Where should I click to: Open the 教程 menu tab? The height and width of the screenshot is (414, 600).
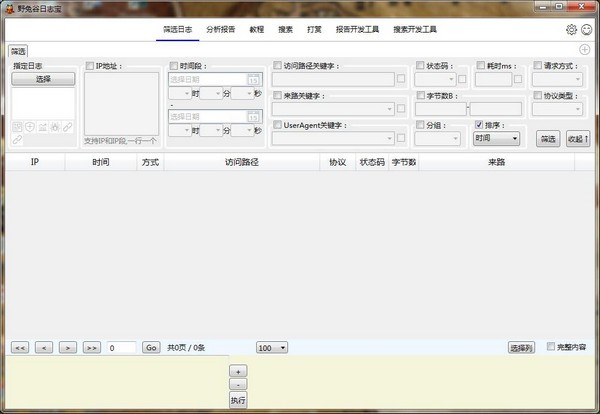pyautogui.click(x=257, y=29)
